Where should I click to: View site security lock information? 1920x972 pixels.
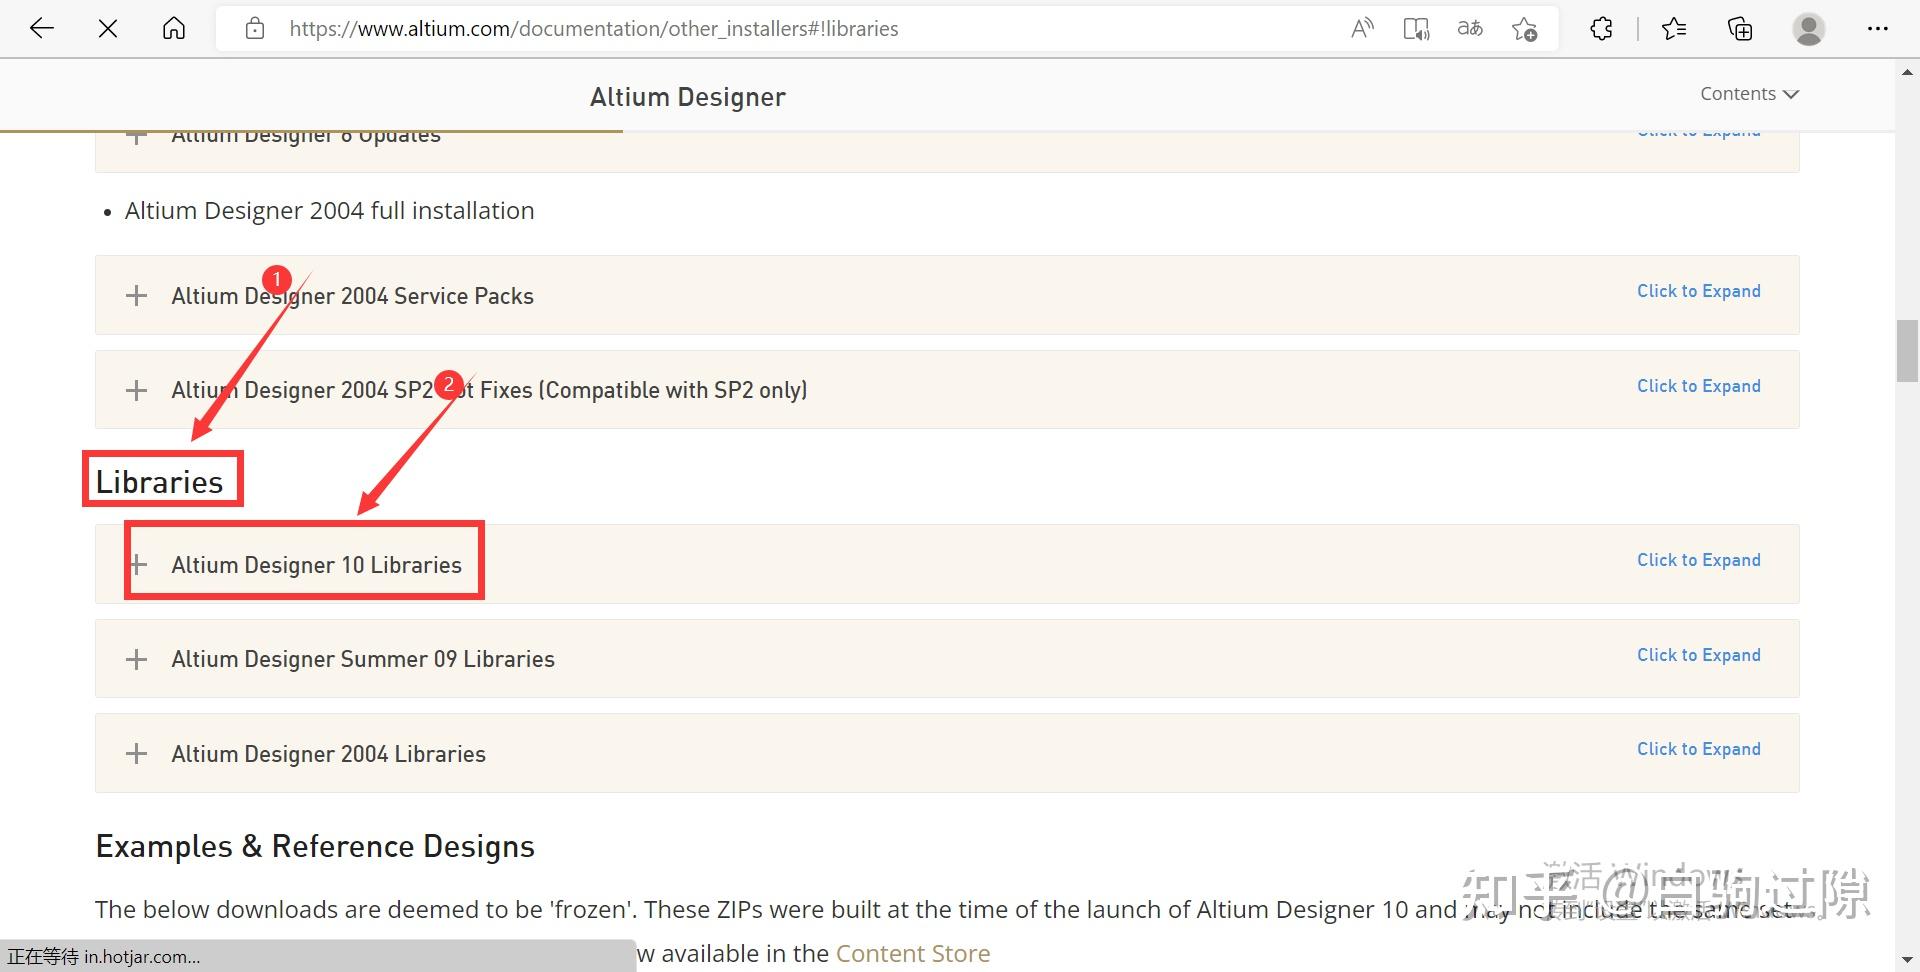pos(255,29)
